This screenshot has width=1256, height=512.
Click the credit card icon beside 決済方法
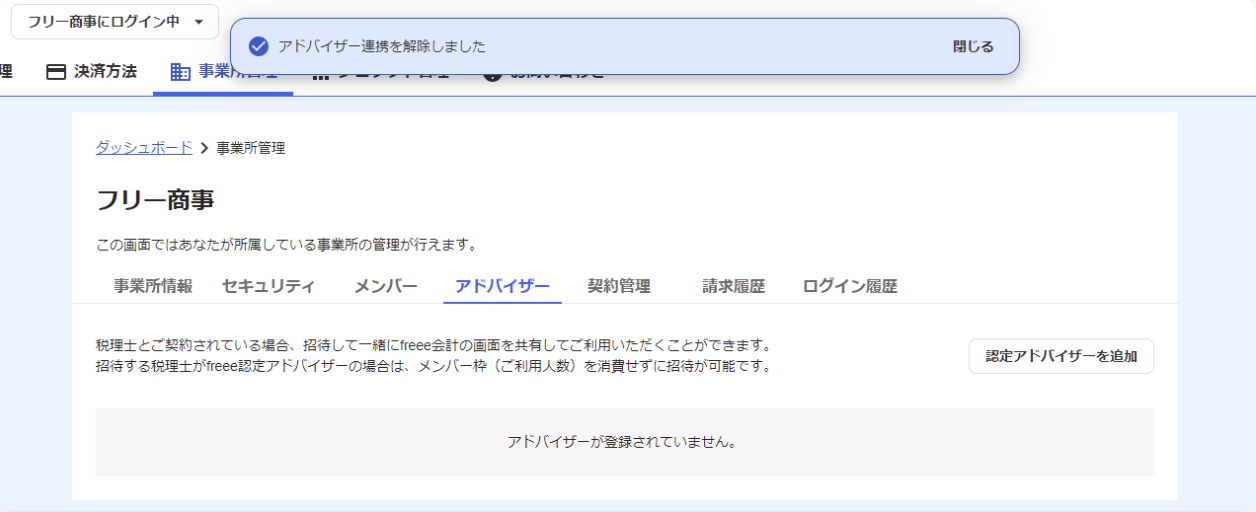pos(56,72)
